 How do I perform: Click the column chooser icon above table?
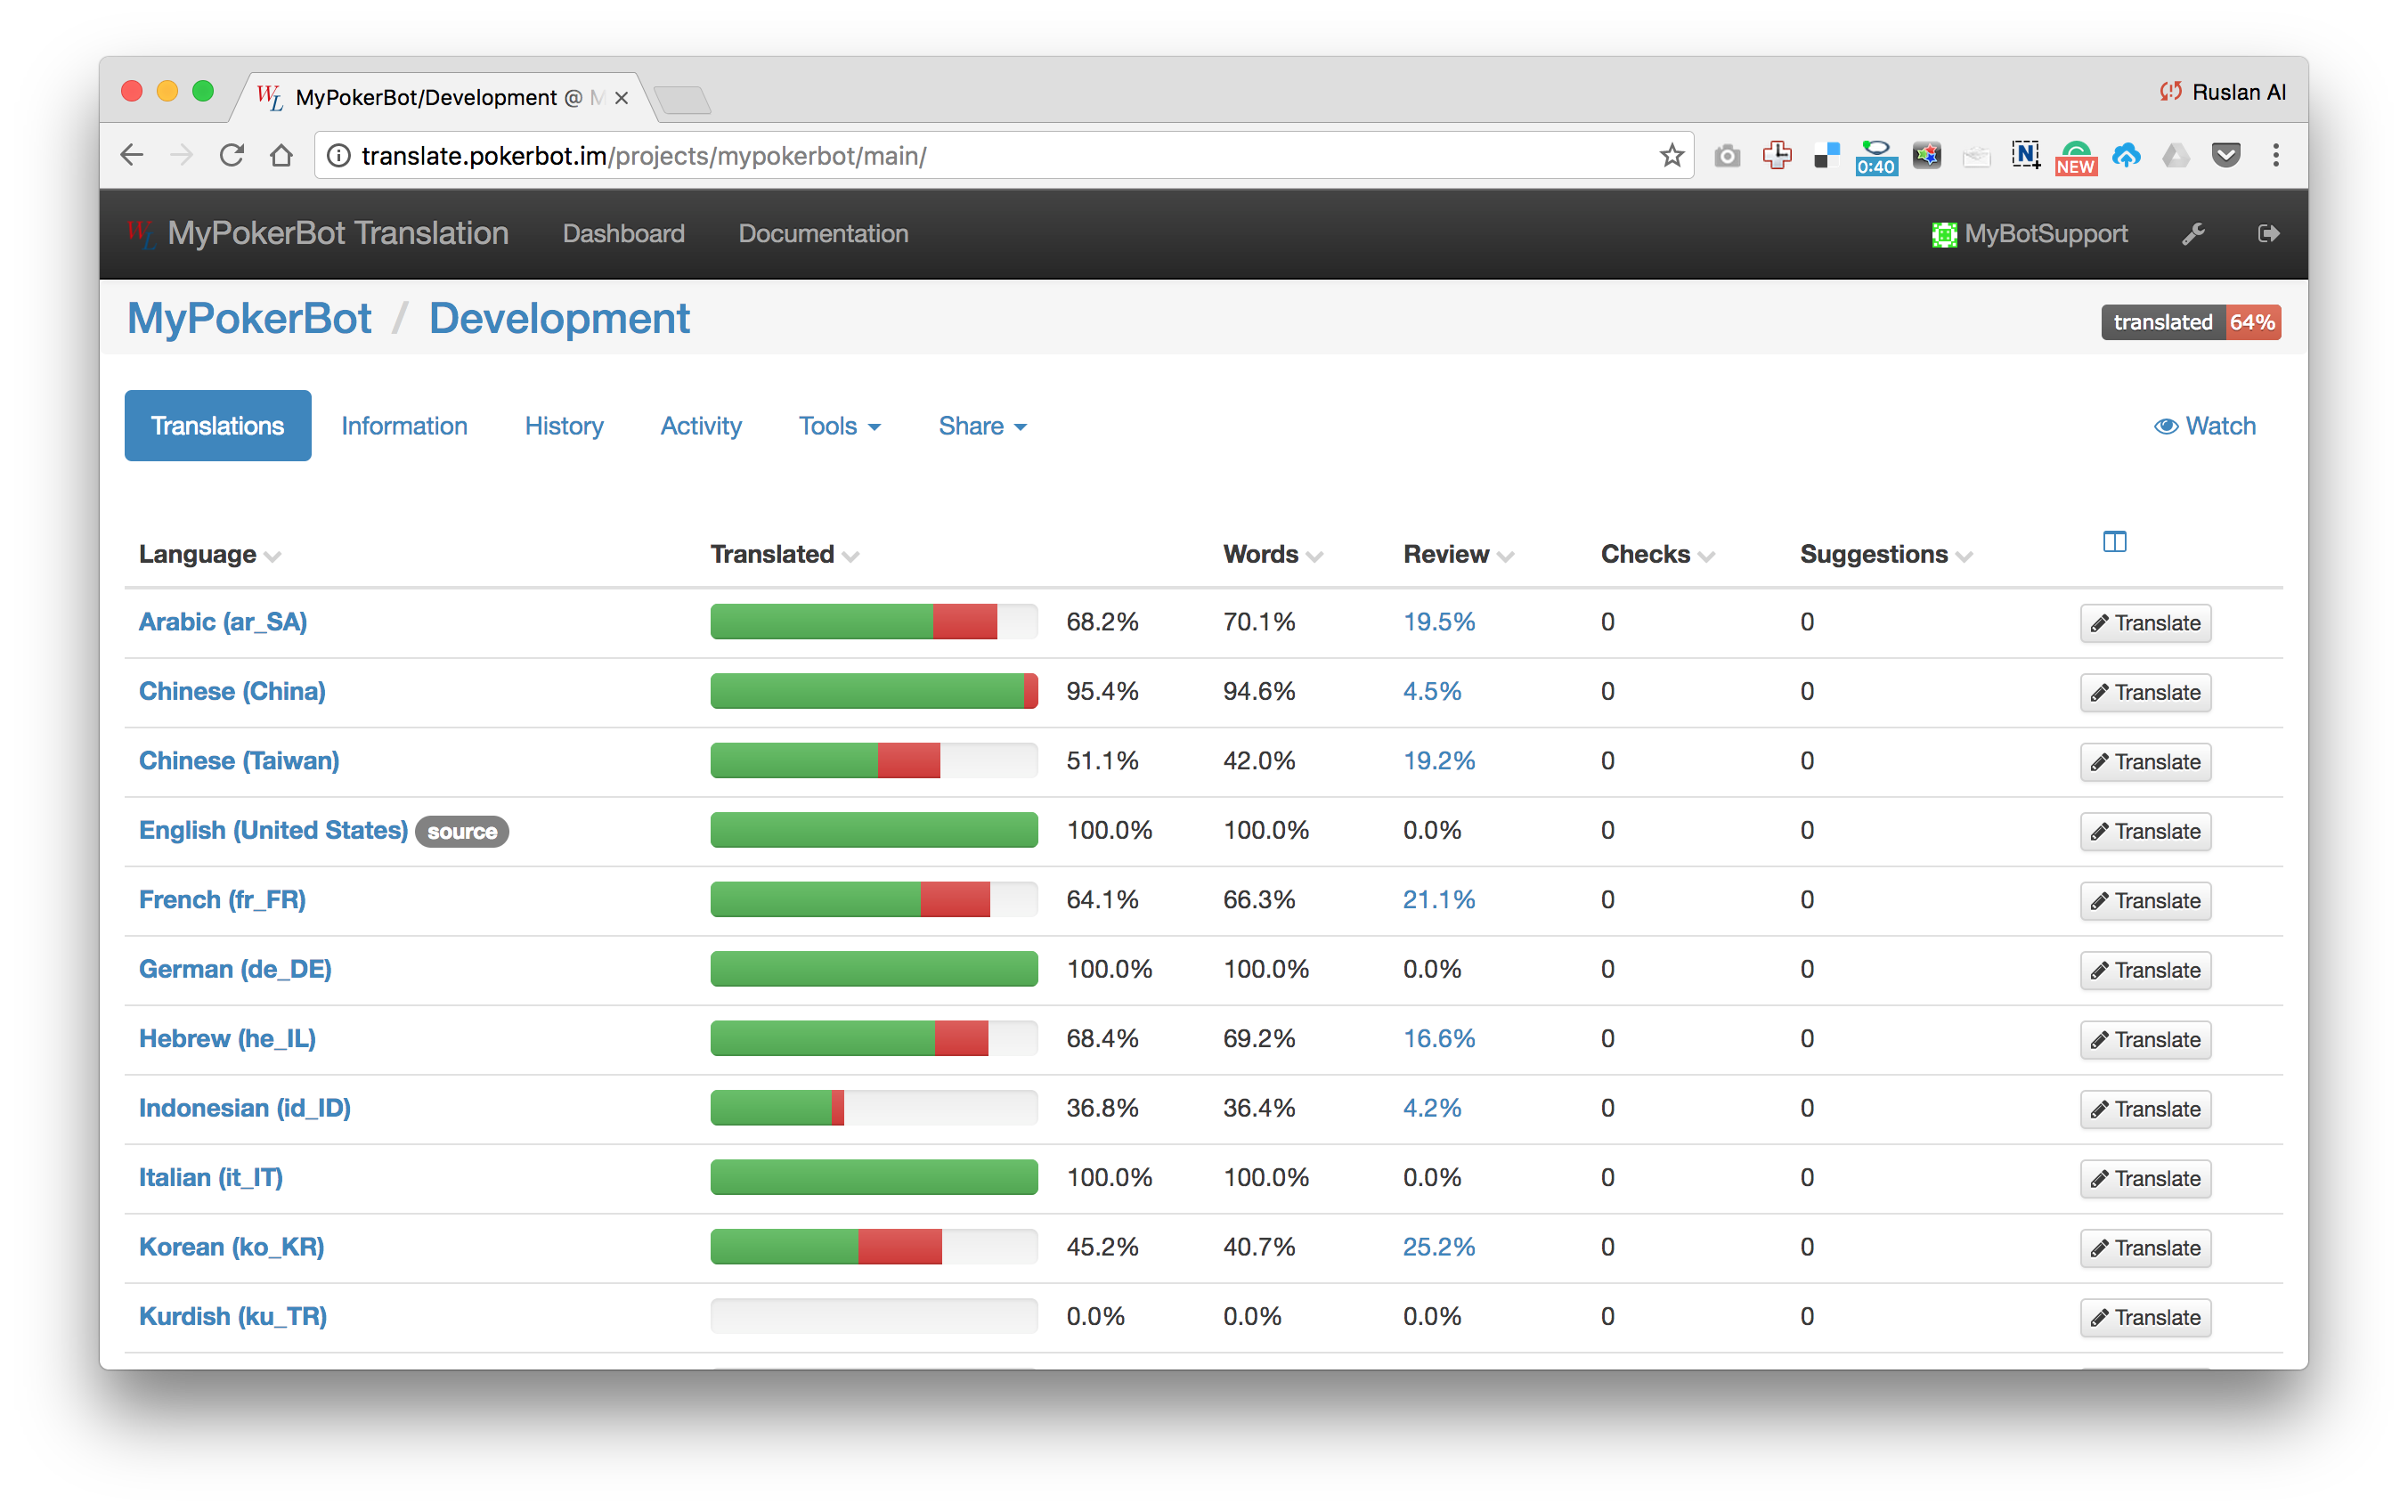[2114, 542]
